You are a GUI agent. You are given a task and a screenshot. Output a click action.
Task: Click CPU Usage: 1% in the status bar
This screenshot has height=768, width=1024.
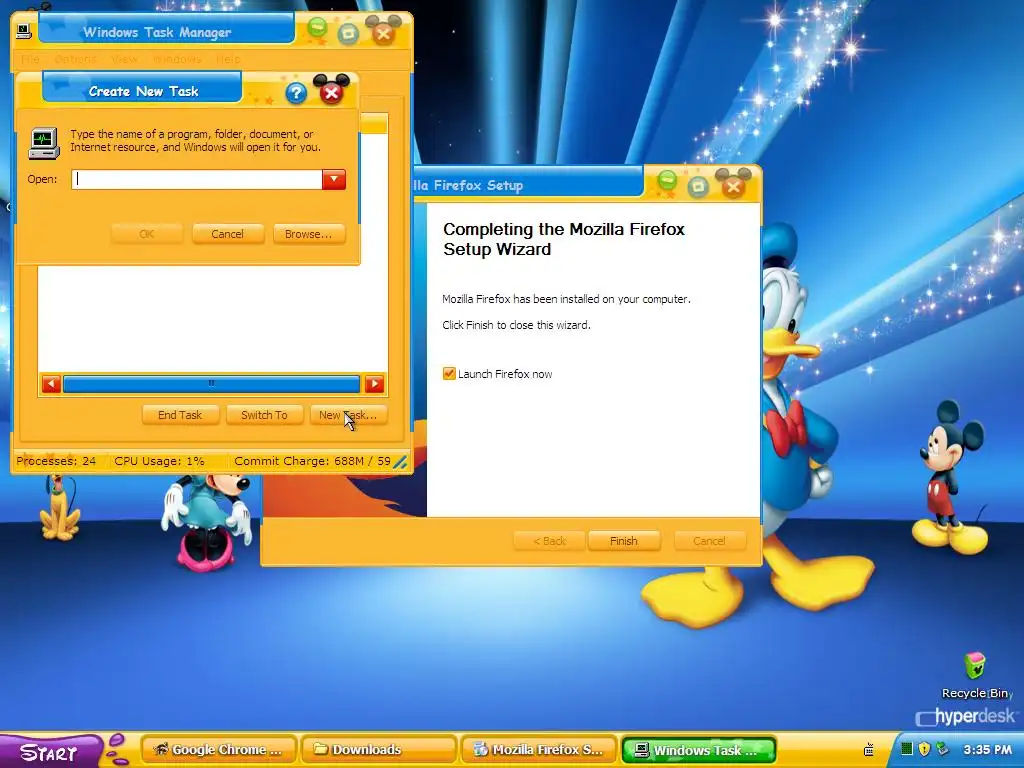tap(159, 461)
